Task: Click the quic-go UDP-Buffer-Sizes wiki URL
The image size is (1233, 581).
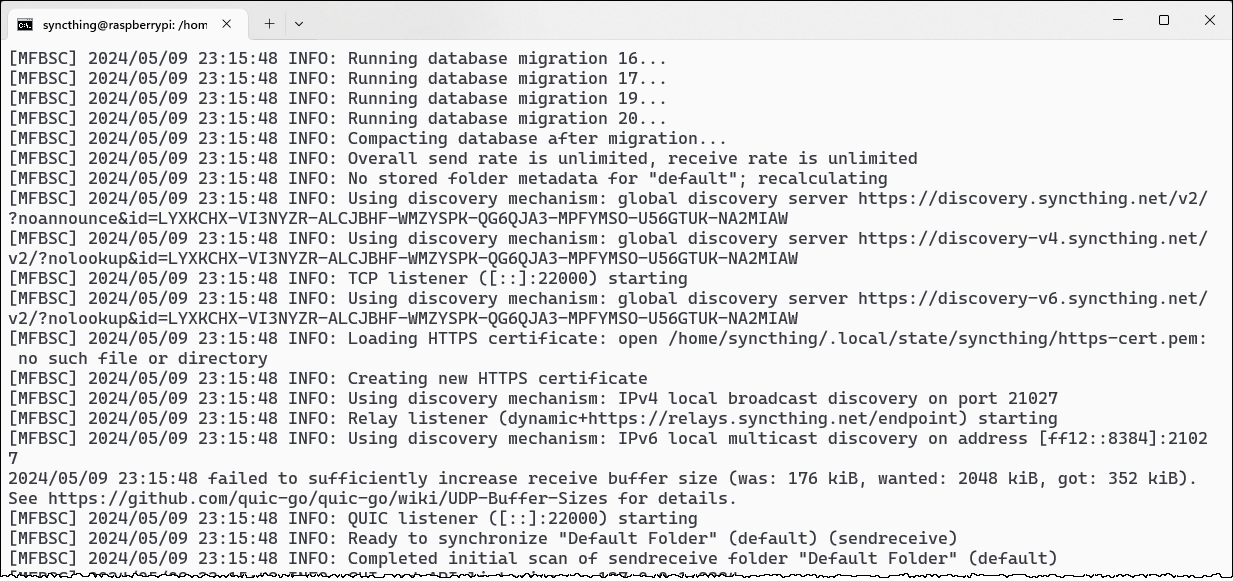Action: tap(327, 498)
